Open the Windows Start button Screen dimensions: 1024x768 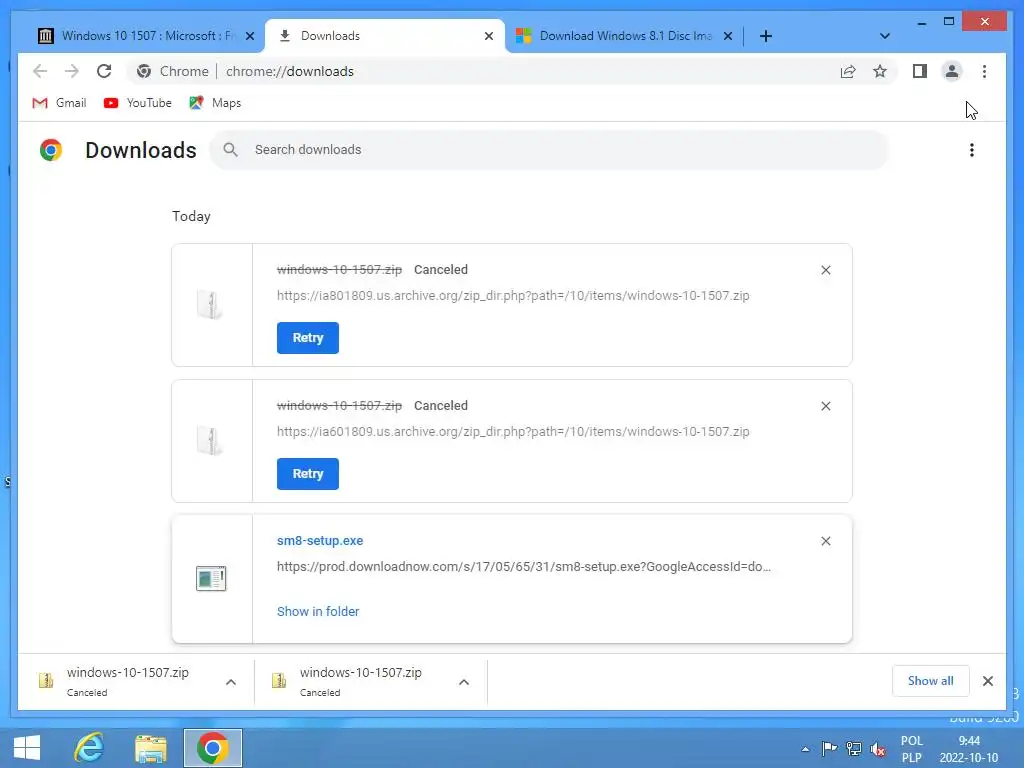click(x=27, y=748)
